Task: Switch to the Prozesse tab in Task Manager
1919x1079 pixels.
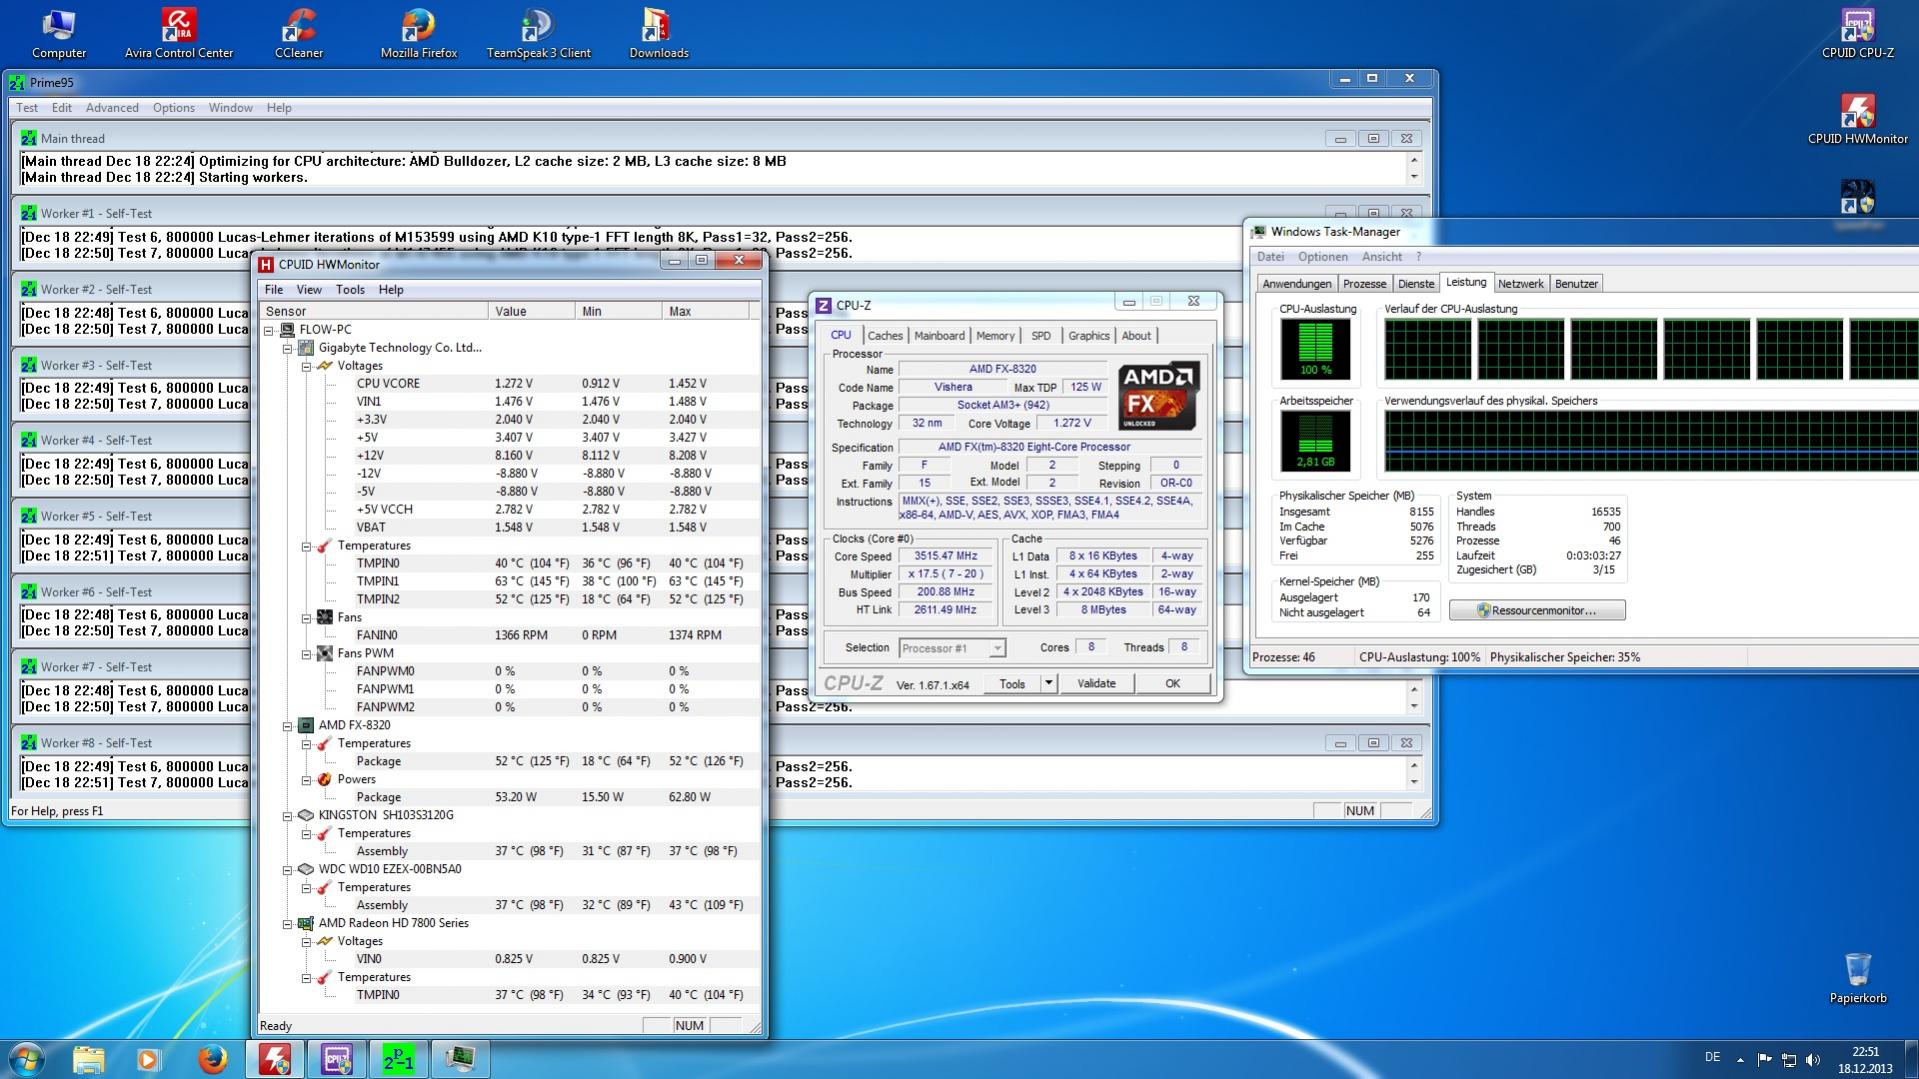Action: 1364,284
